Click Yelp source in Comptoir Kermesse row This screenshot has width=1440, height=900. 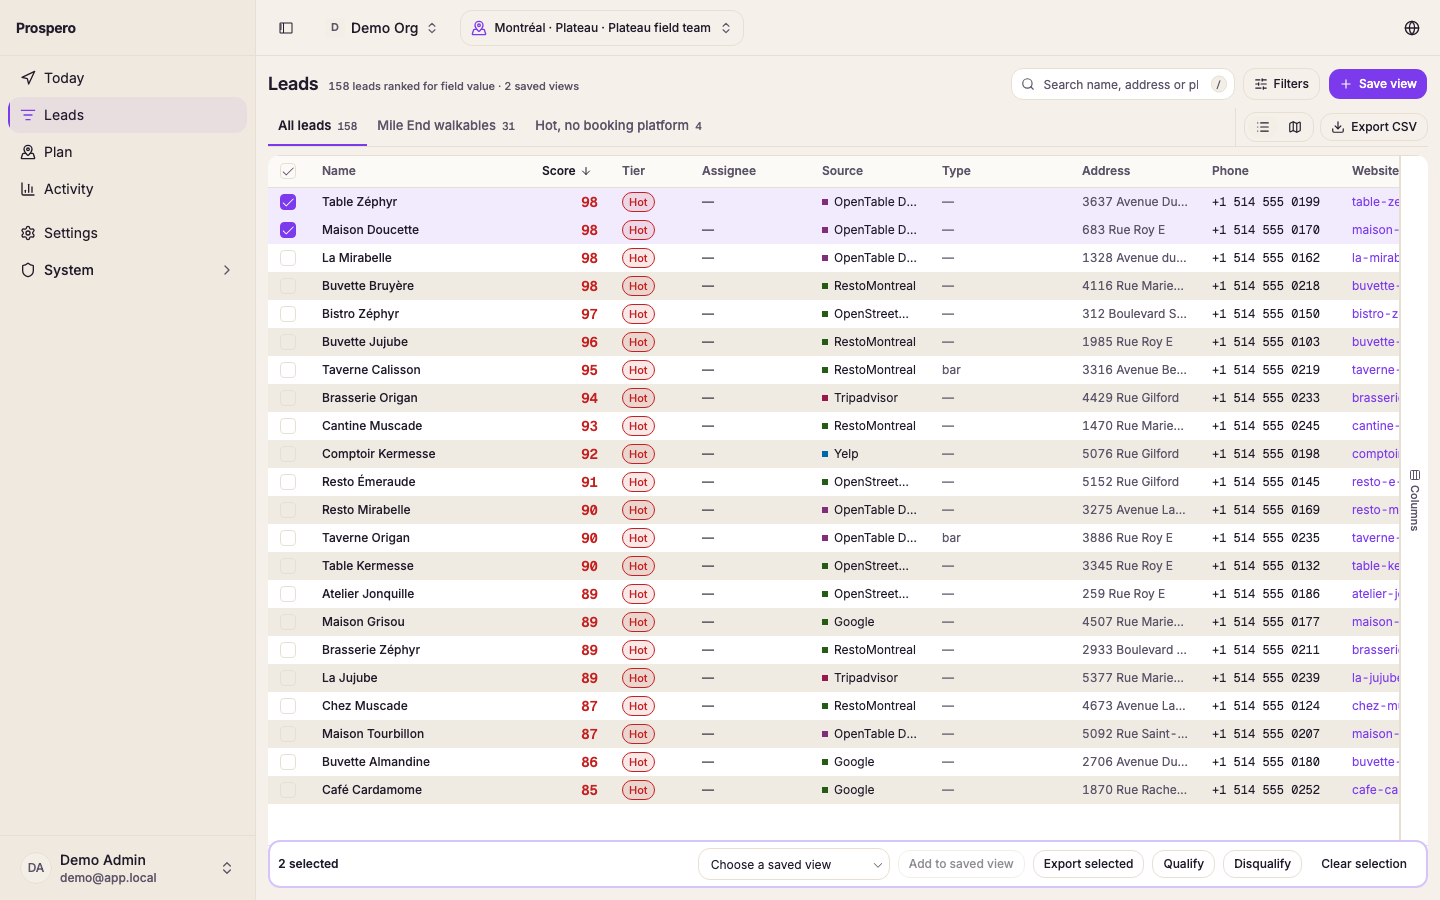click(x=846, y=454)
